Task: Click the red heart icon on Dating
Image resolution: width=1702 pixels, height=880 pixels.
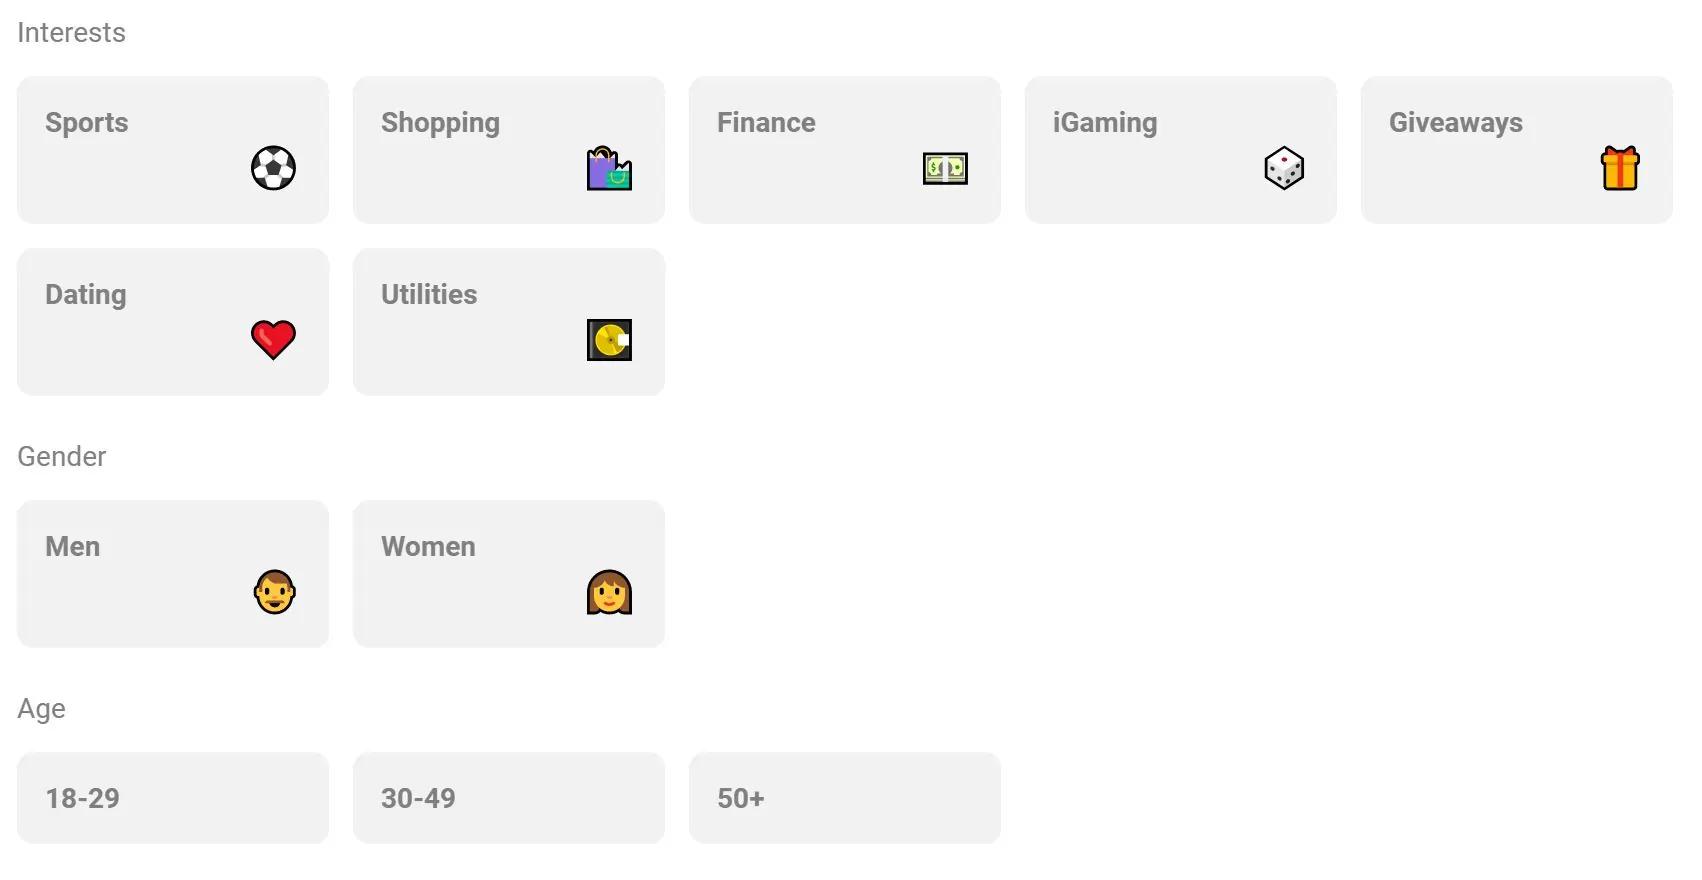Action: (x=273, y=340)
